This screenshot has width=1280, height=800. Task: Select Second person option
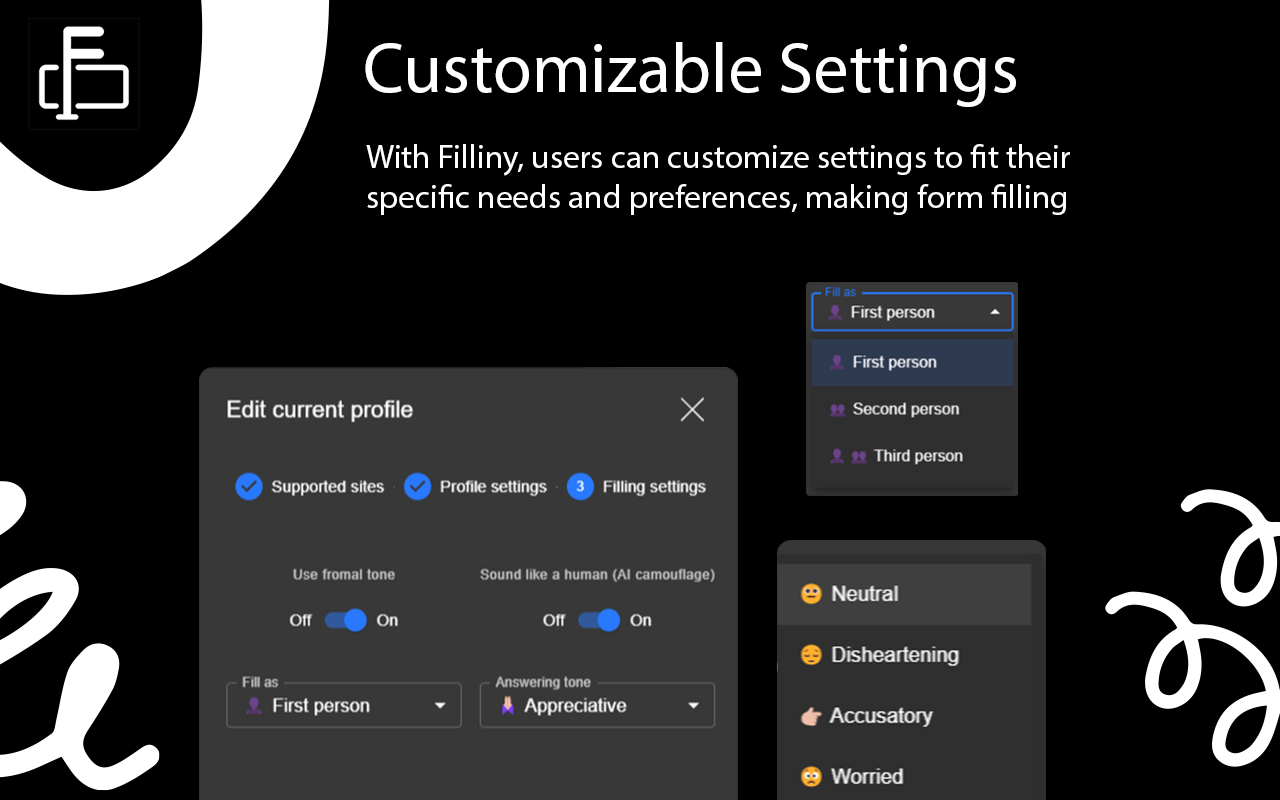912,409
